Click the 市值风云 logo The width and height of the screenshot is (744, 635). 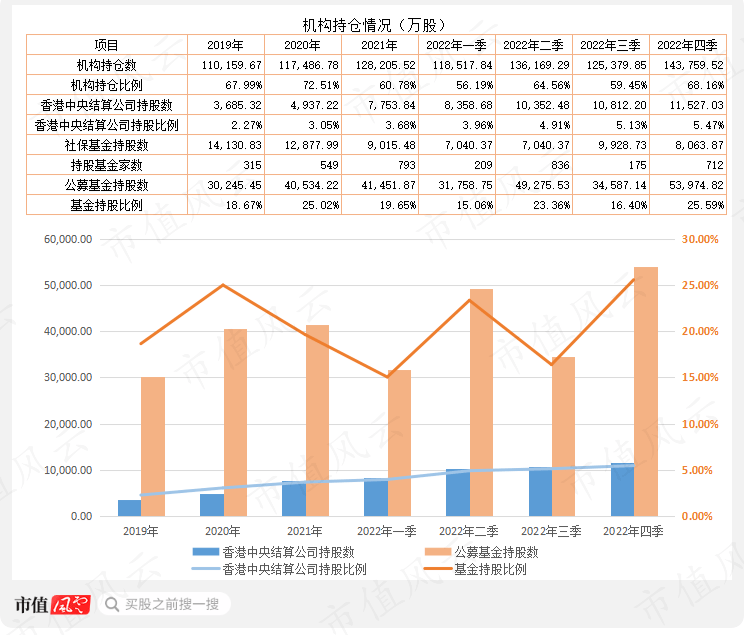point(52,604)
